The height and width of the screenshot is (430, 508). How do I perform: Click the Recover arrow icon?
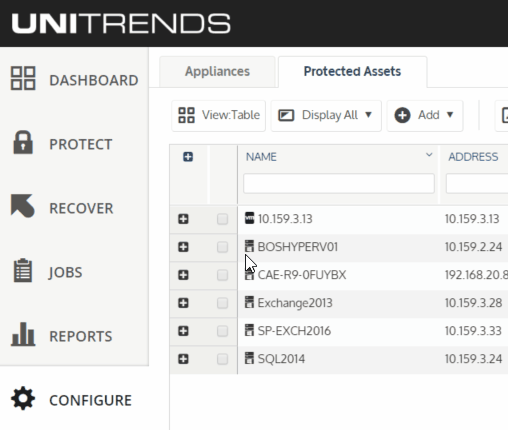point(23,206)
